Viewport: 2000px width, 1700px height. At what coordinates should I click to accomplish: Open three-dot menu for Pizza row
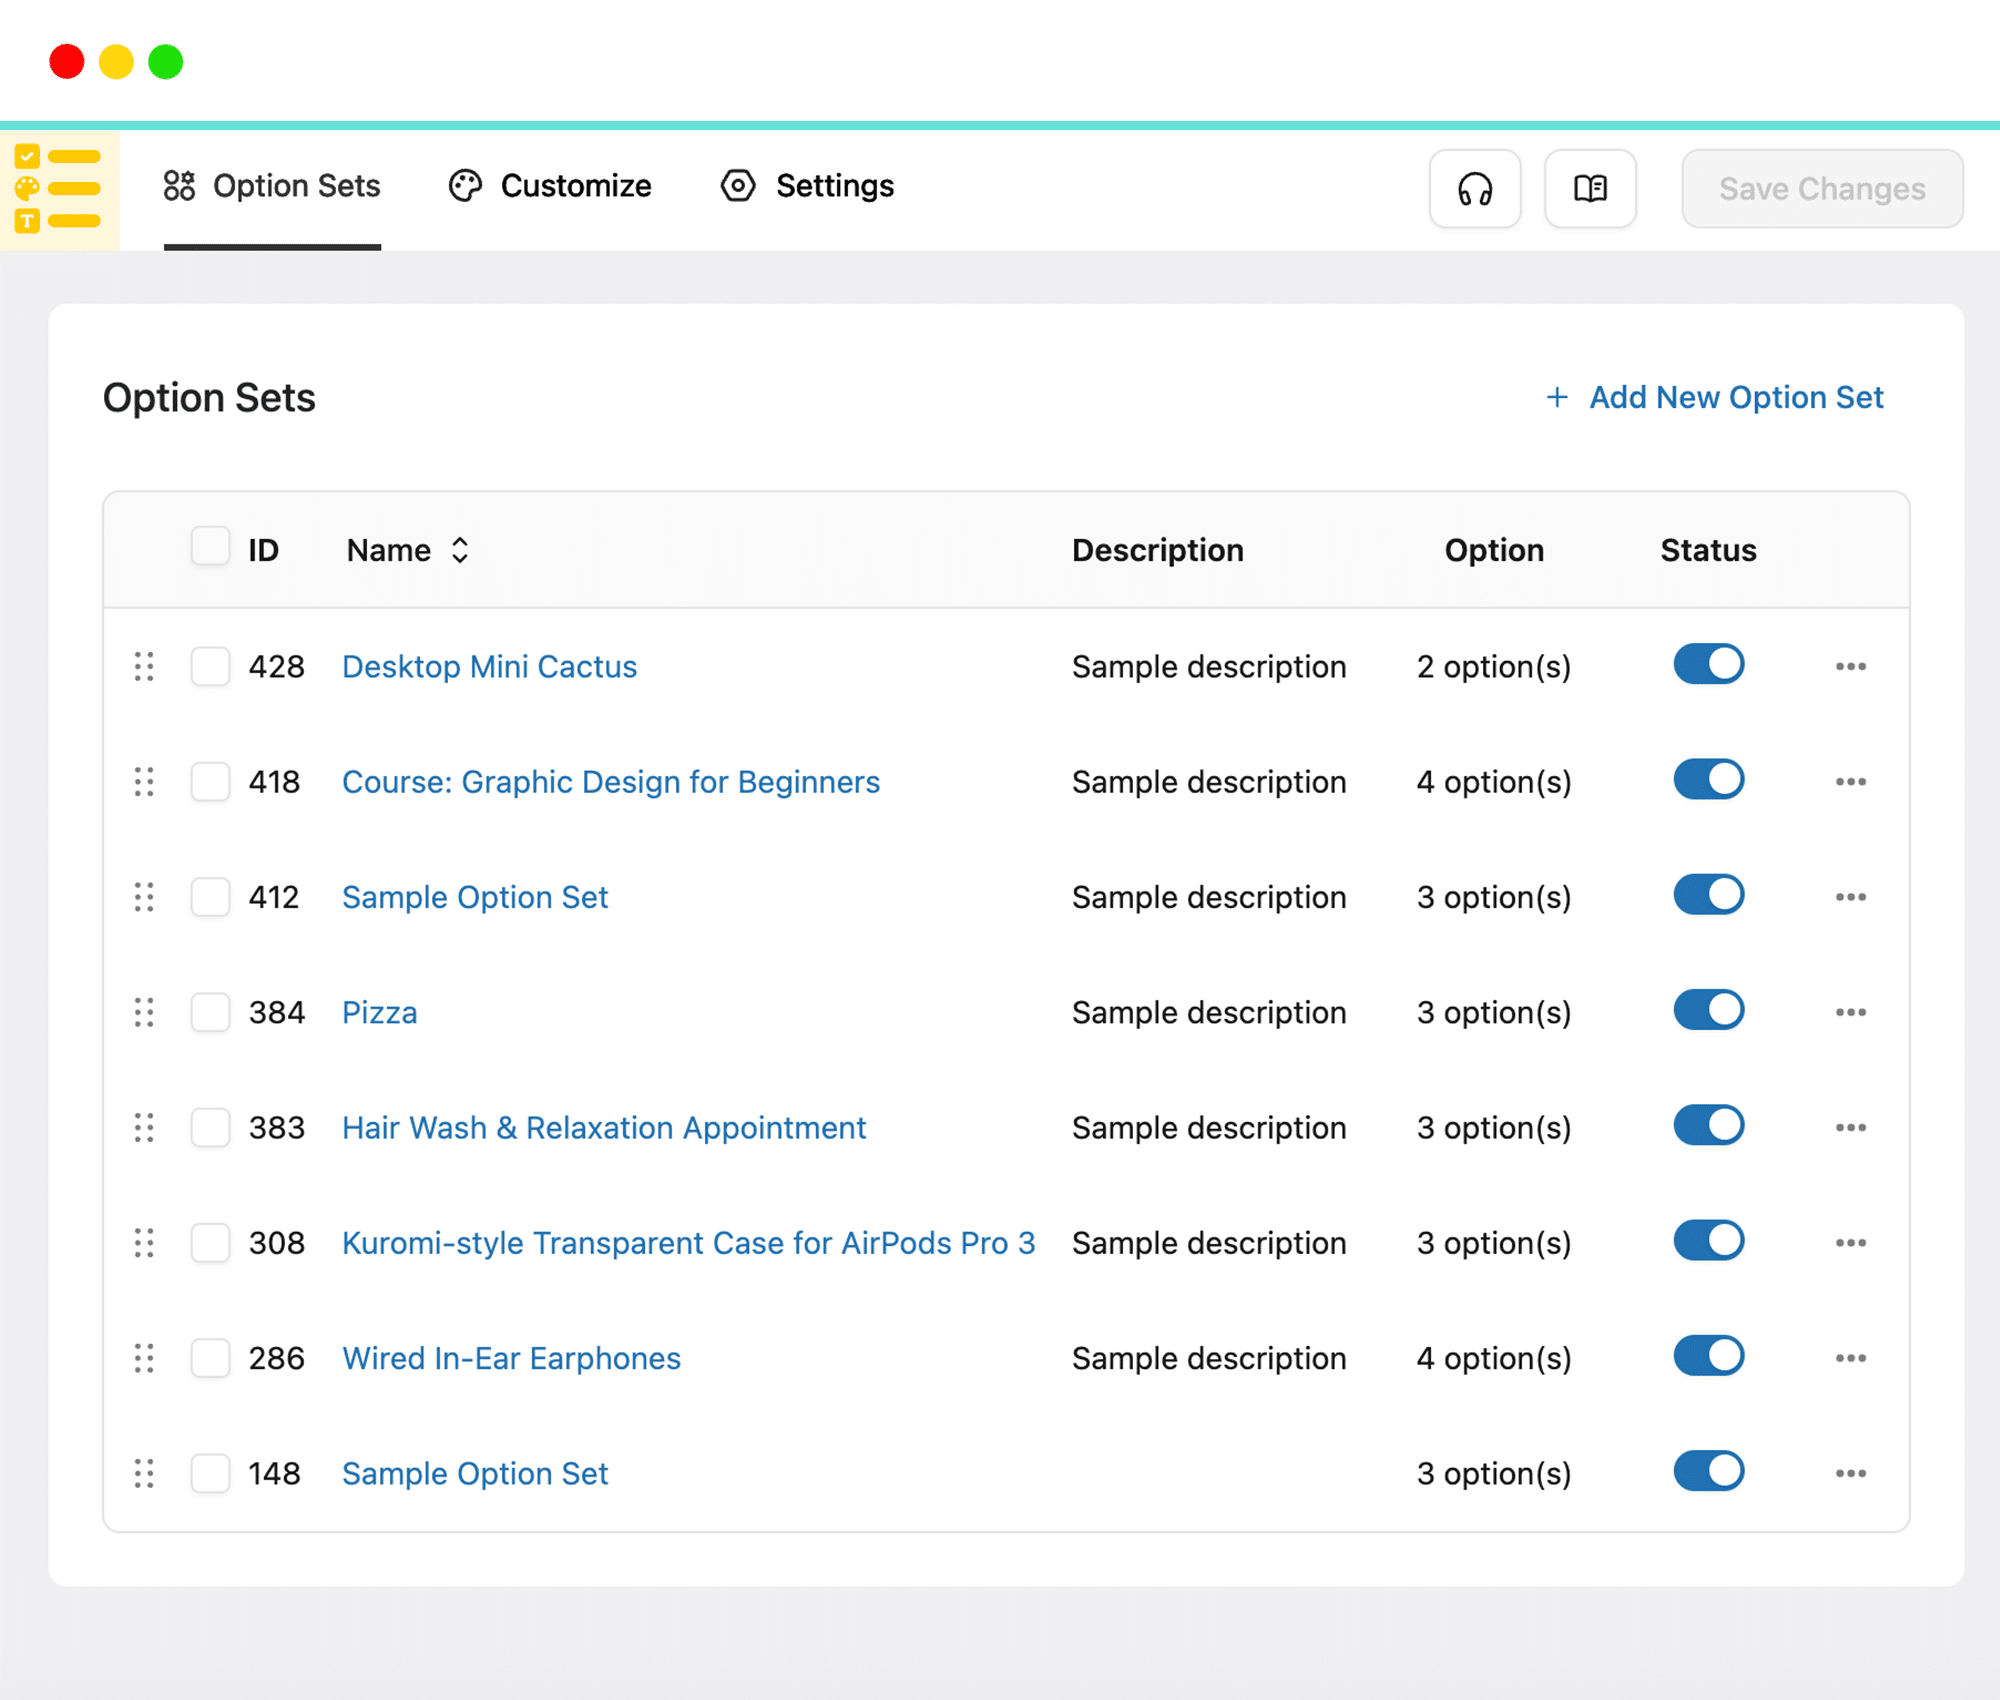[1850, 1012]
